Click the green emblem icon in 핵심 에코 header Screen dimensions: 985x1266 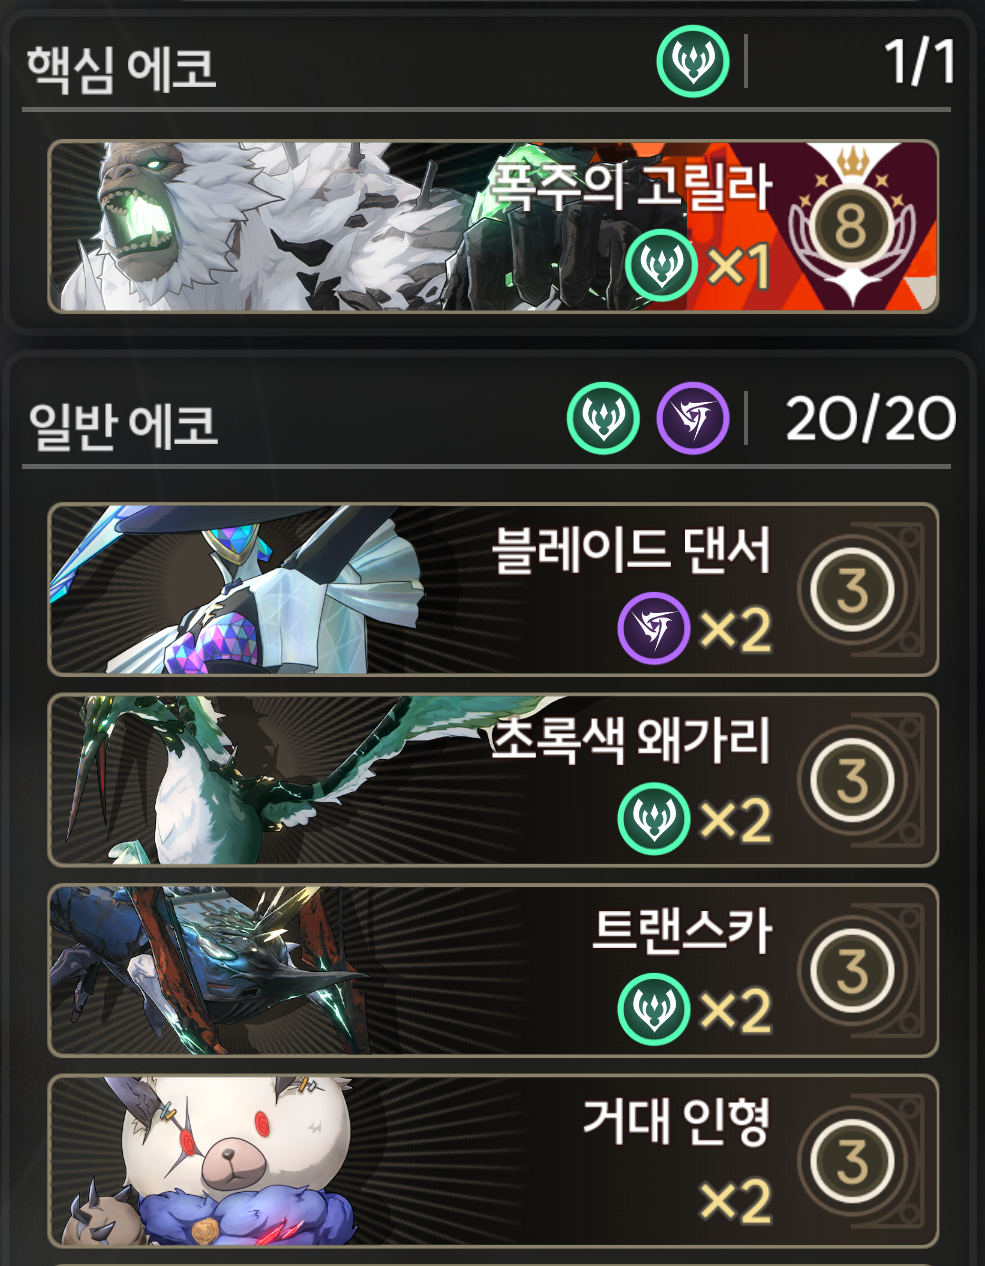click(692, 61)
